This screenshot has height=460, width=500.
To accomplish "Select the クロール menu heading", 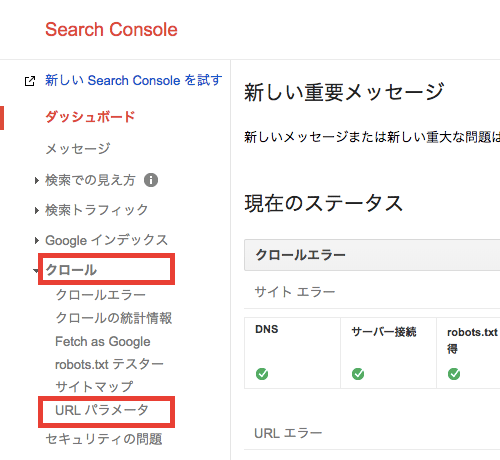I will 71,270.
